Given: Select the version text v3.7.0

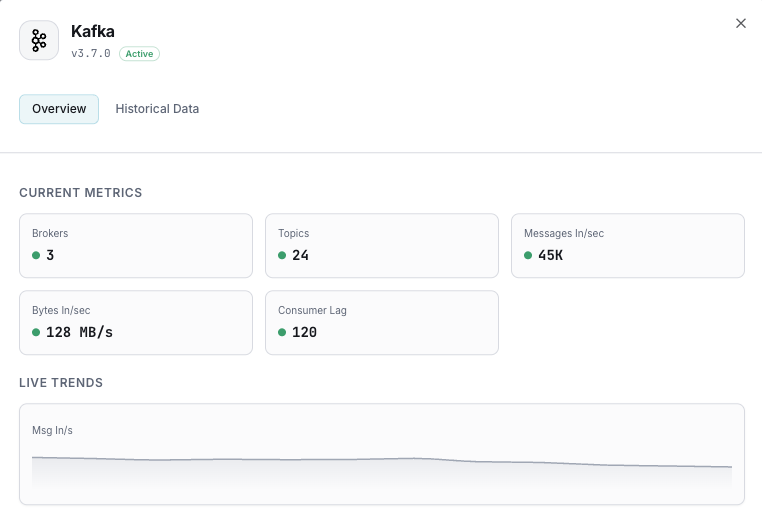Looking at the screenshot, I should [x=91, y=53].
